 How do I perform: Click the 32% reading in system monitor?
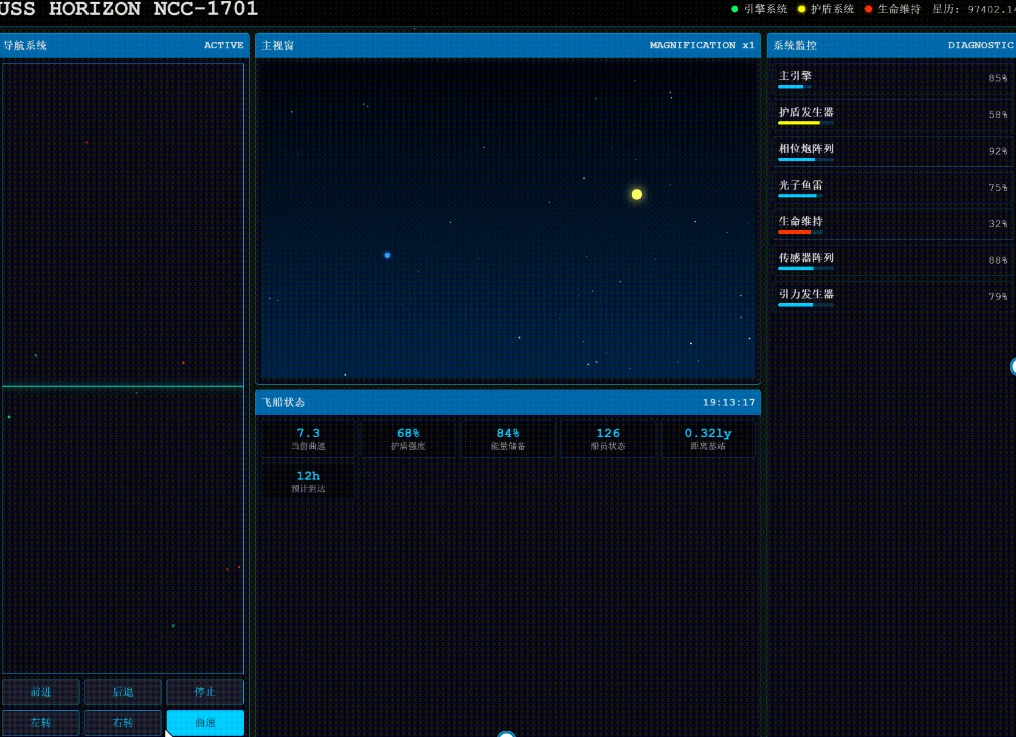(997, 224)
